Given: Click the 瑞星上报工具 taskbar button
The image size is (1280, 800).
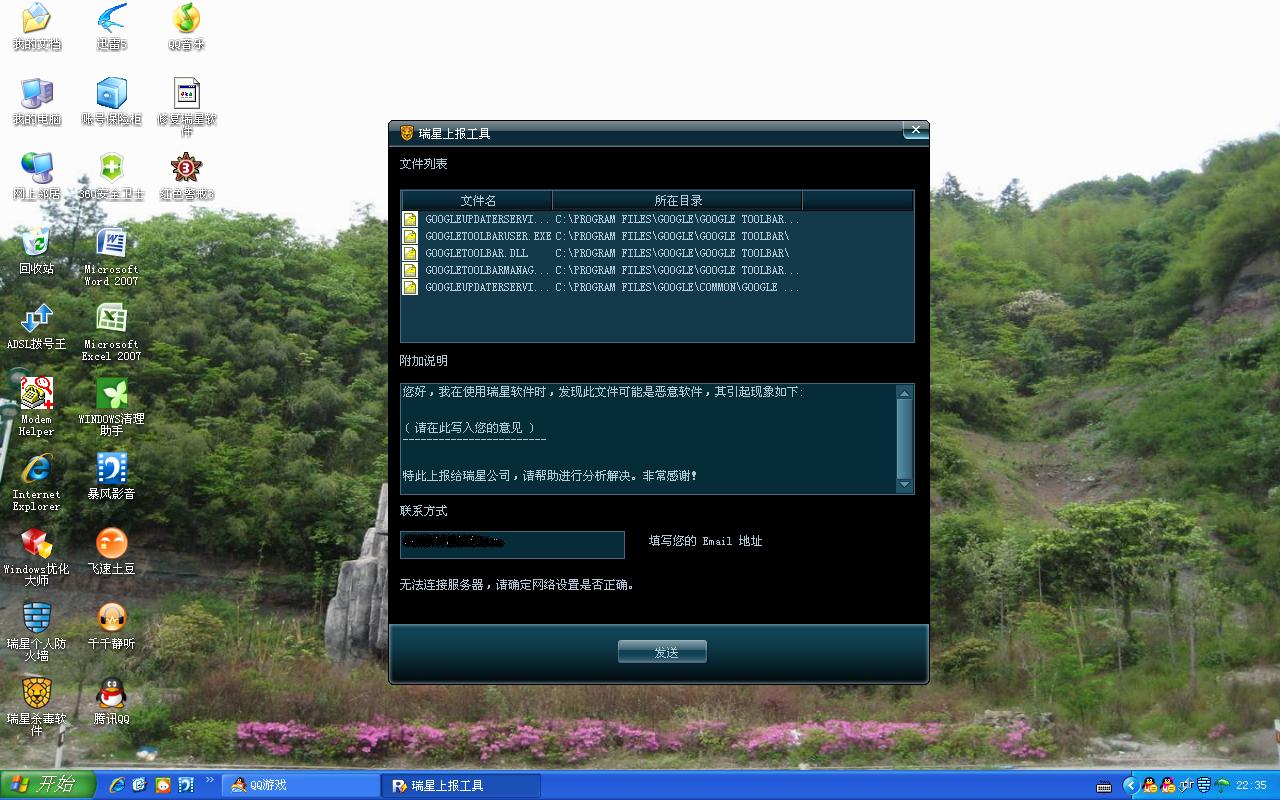Looking at the screenshot, I should point(461,785).
